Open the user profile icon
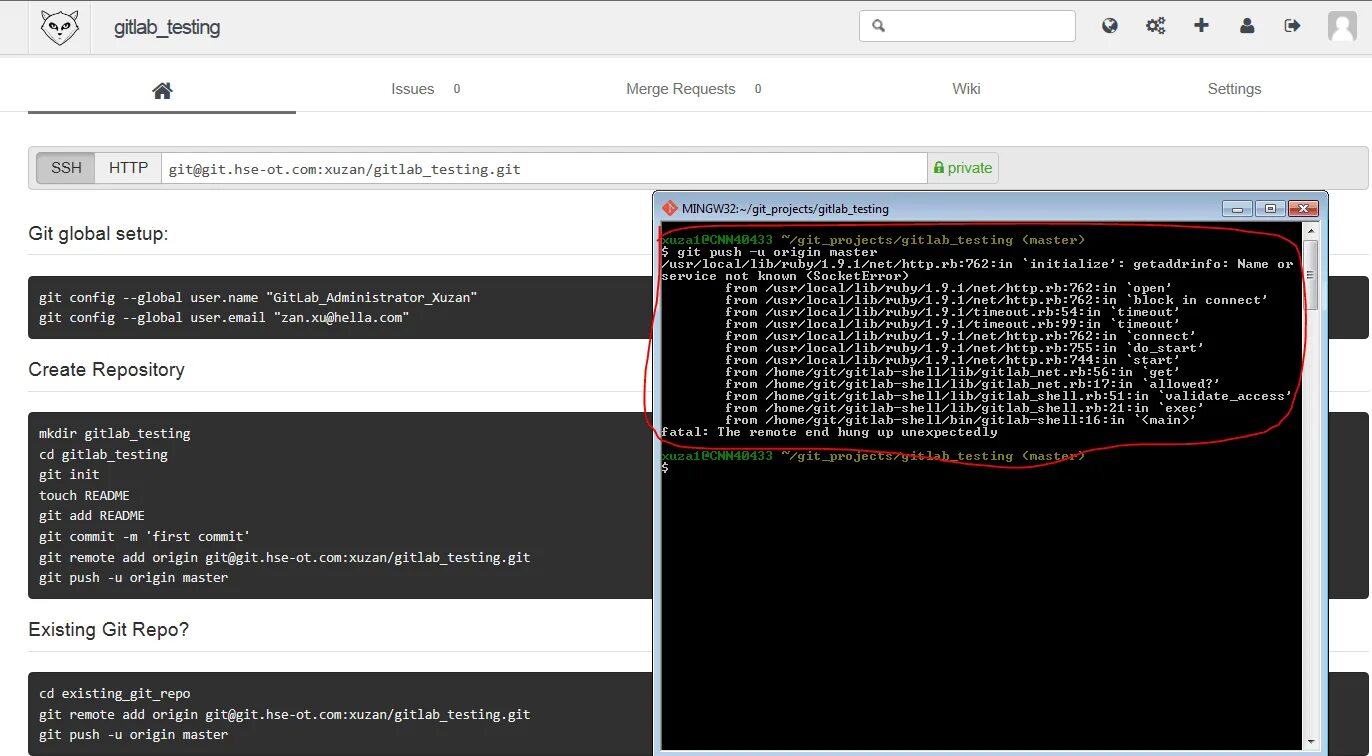This screenshot has width=1372, height=756. (1247, 26)
